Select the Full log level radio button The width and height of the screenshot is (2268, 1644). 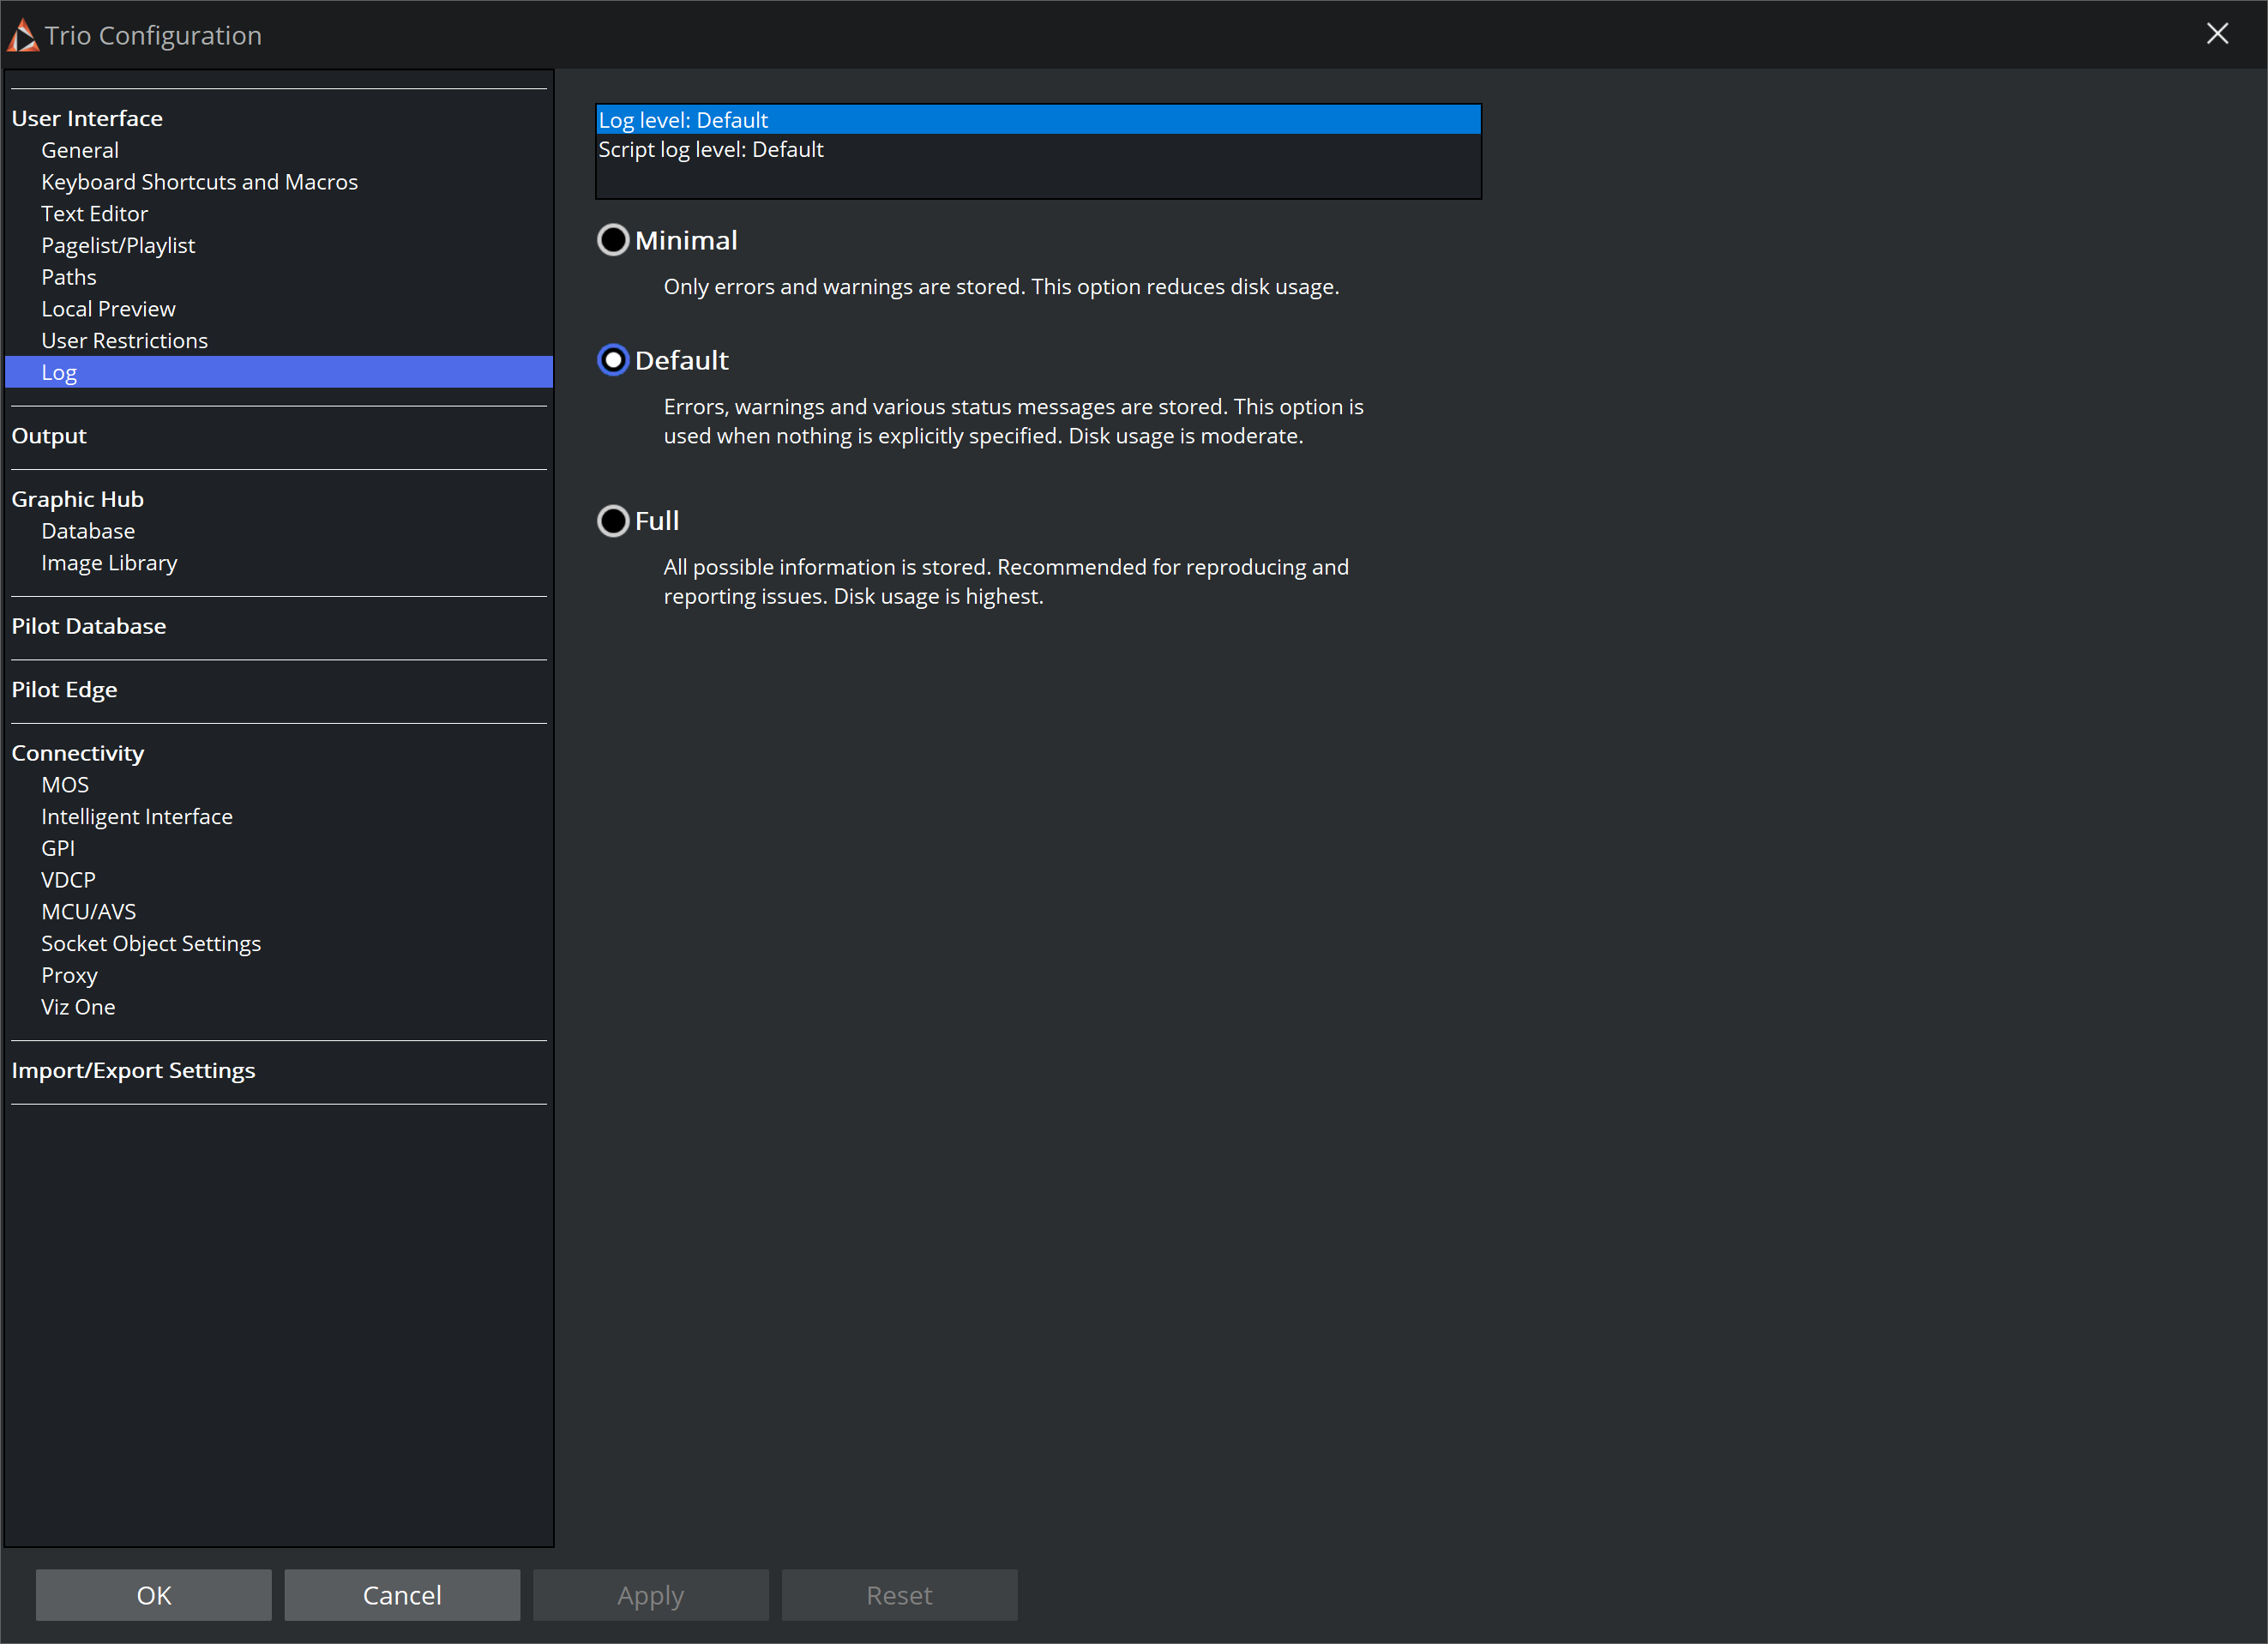click(x=613, y=521)
